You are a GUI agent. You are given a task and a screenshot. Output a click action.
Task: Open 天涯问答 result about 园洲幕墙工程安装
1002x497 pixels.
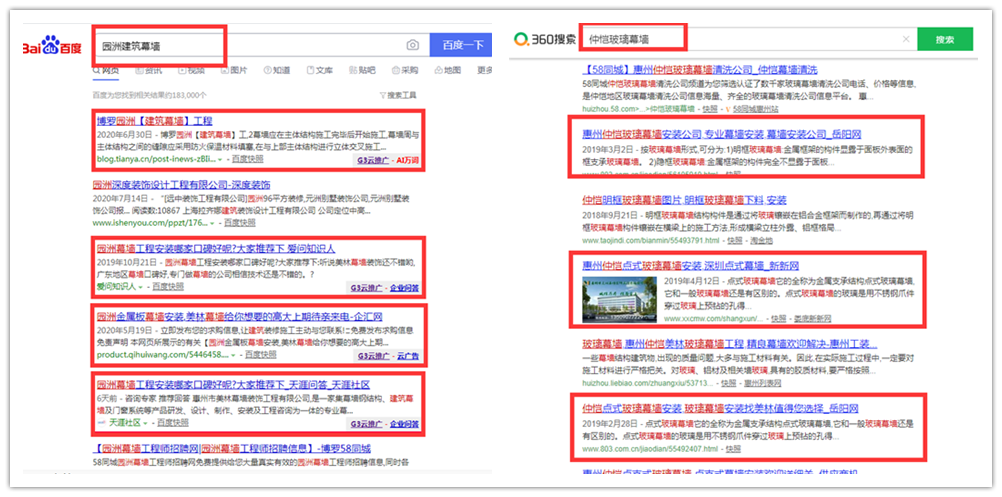(233, 385)
